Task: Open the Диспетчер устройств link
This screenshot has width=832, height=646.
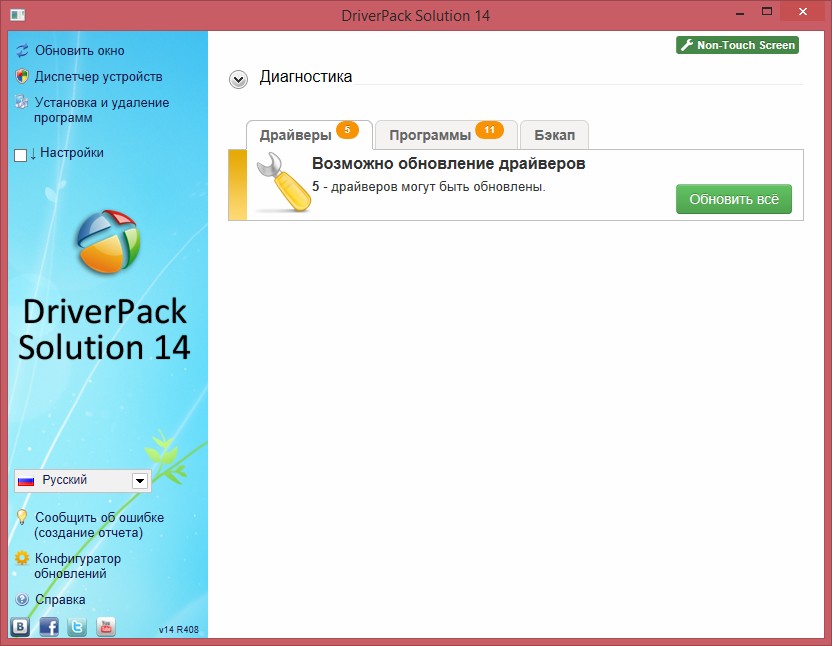Action: coord(99,76)
